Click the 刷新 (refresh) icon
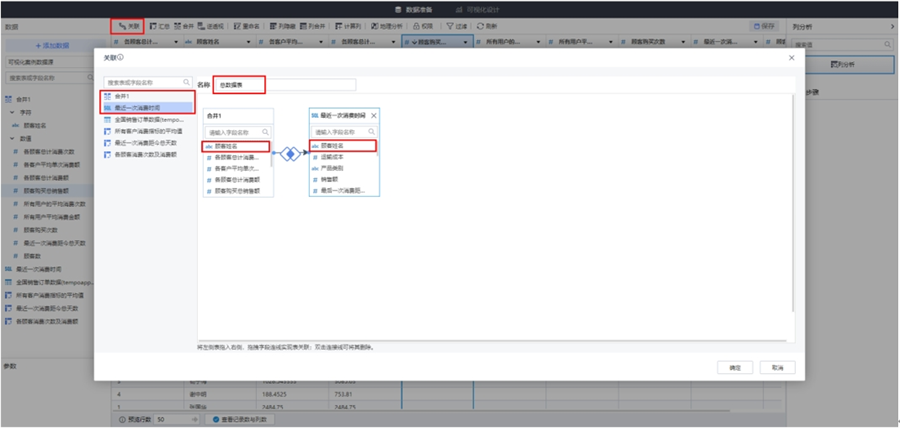This screenshot has width=900, height=428. click(487, 25)
